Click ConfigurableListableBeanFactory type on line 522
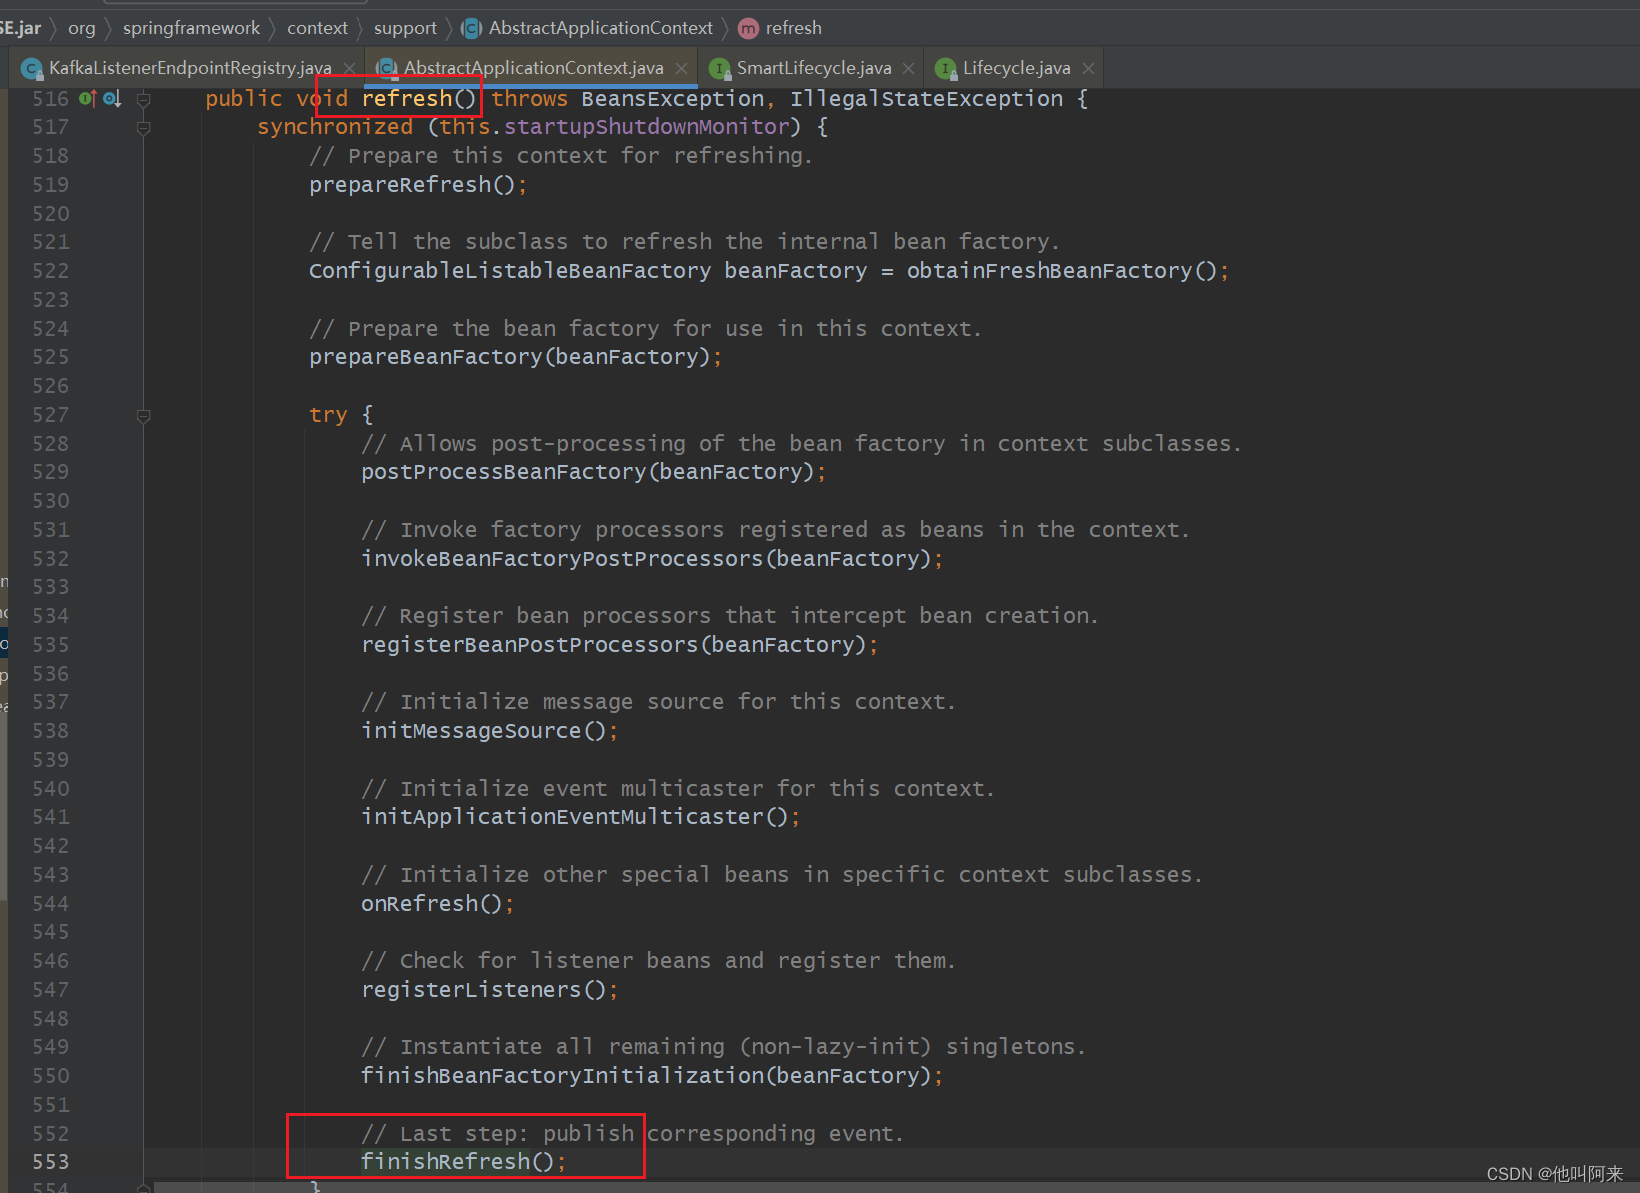Viewport: 1640px width, 1193px height. click(510, 271)
